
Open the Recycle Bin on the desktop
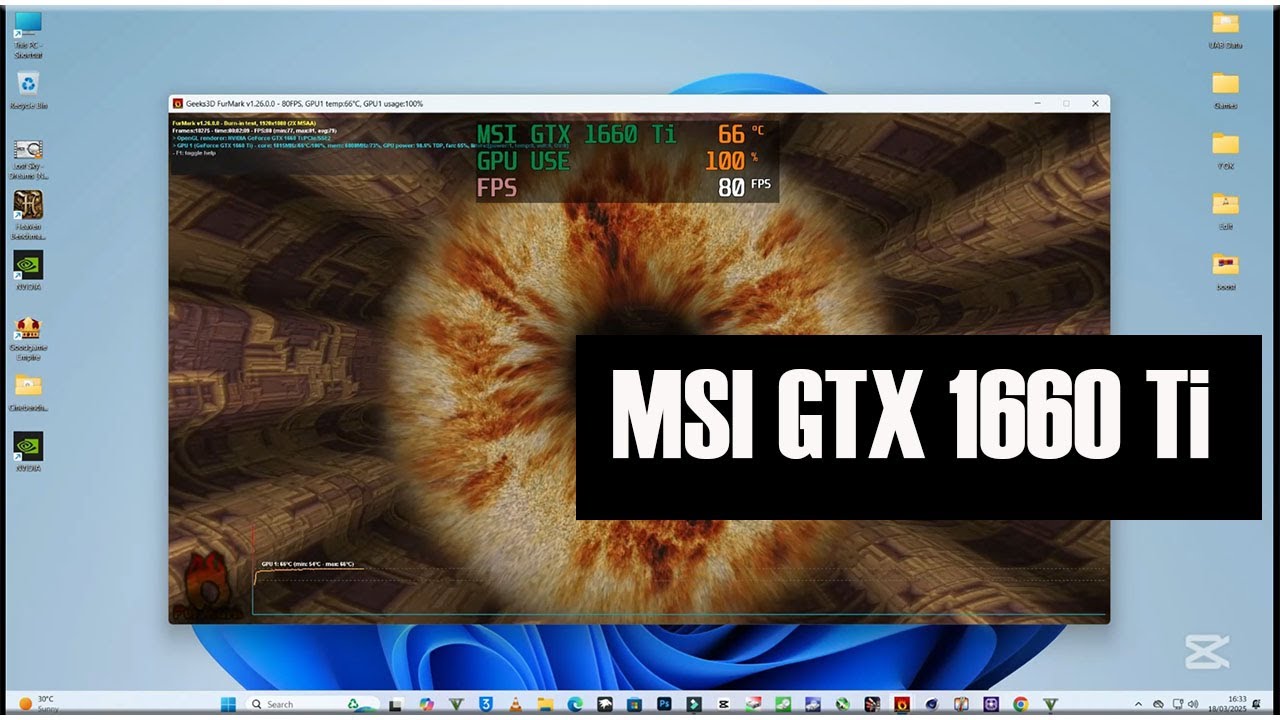tap(28, 89)
